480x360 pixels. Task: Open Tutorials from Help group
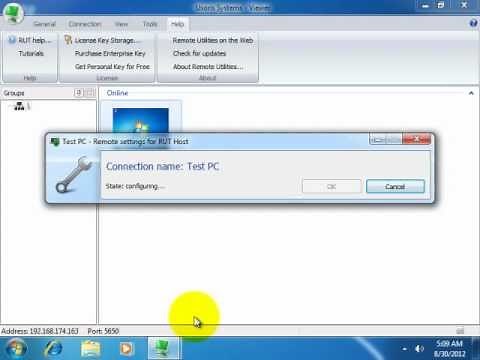31,54
